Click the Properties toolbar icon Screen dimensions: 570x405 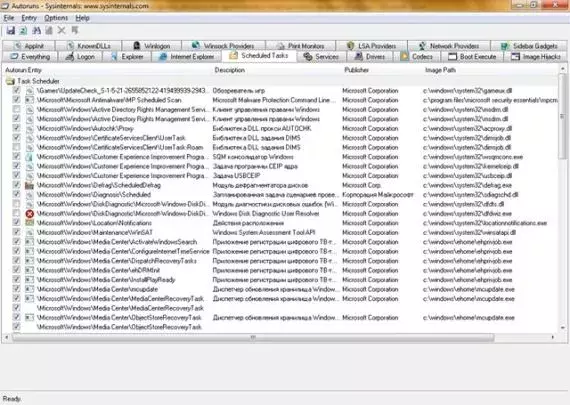click(49, 31)
